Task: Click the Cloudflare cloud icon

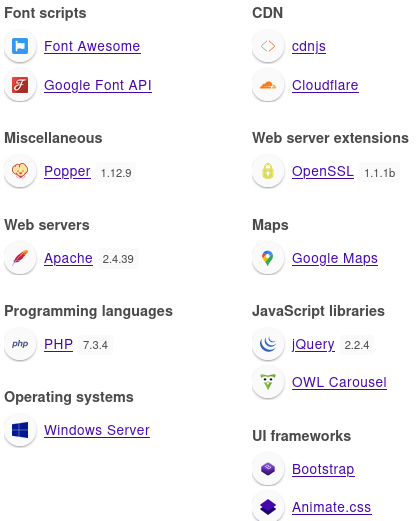Action: pyautogui.click(x=268, y=85)
